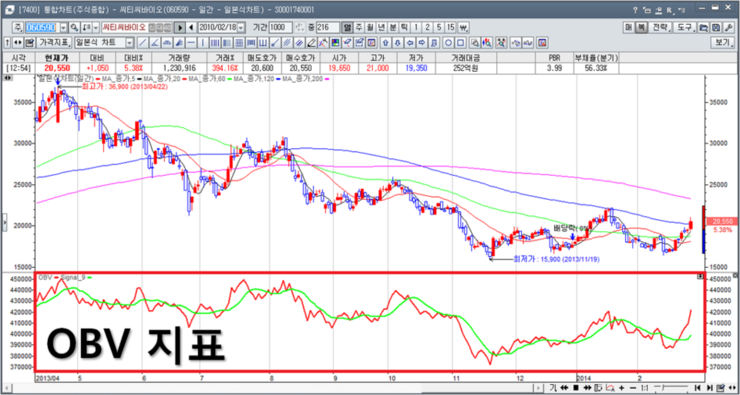Click the minus zoom-out icon in bottom bar
The image size is (740, 395).
pos(633,388)
